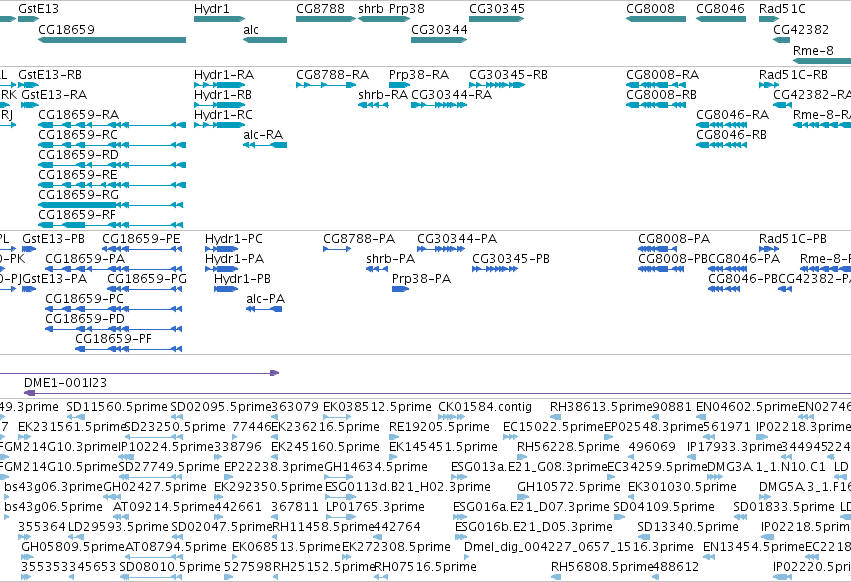Screen dimensions: 851x582
Task: Select protein CG18659-PE
Action: pos(141,239)
